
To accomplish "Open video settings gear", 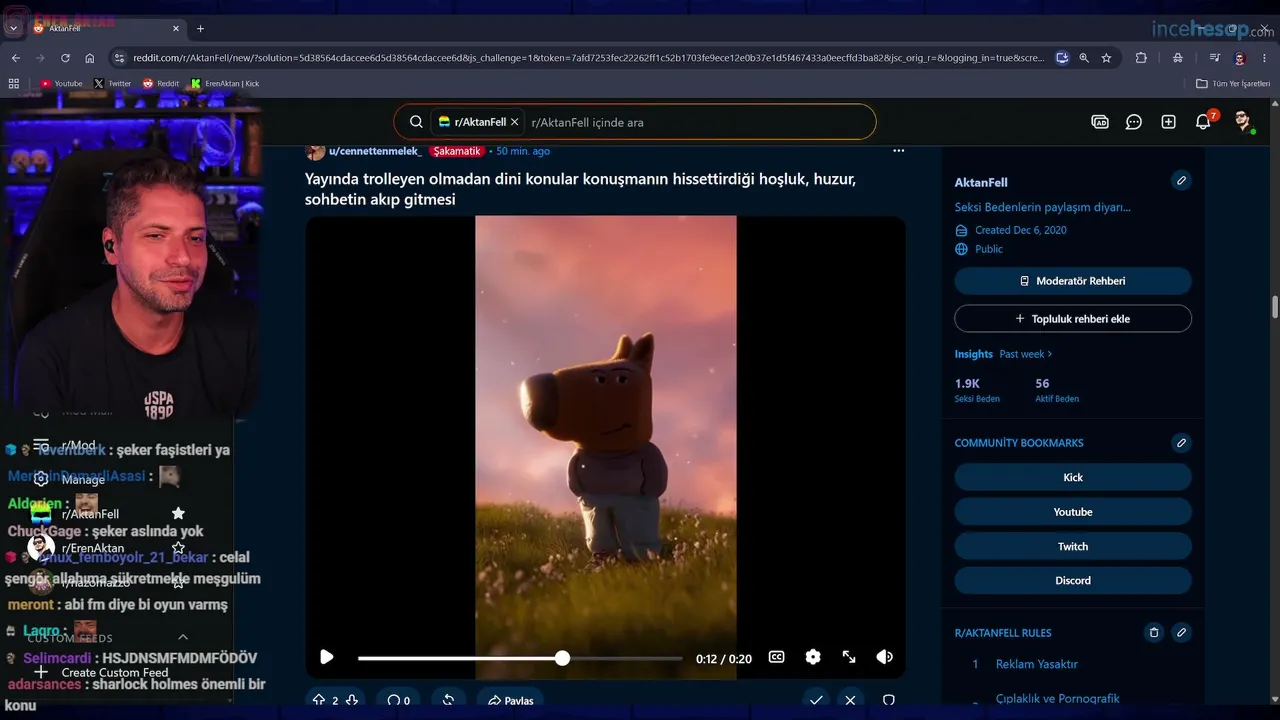I will [x=813, y=657].
